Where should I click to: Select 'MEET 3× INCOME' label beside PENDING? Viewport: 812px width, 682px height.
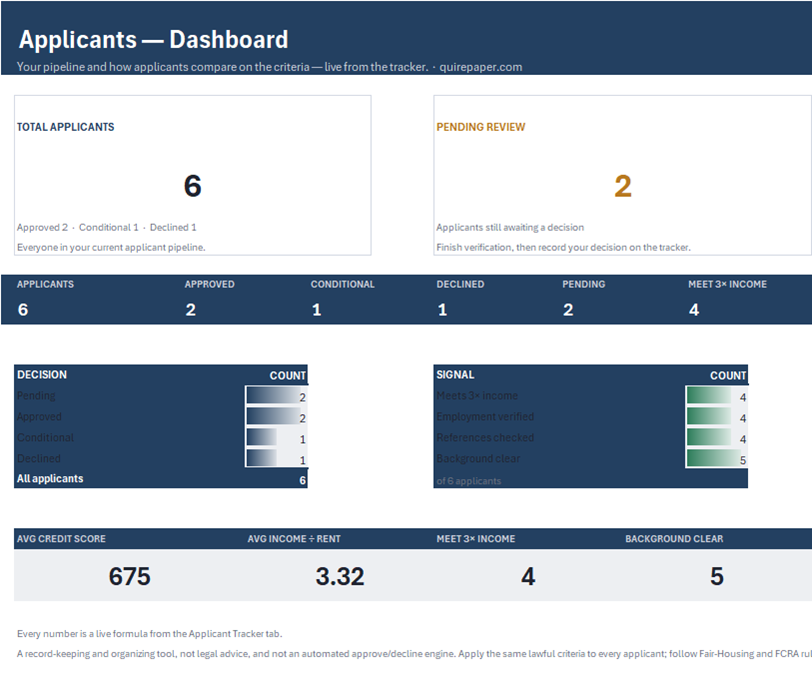[x=728, y=284]
